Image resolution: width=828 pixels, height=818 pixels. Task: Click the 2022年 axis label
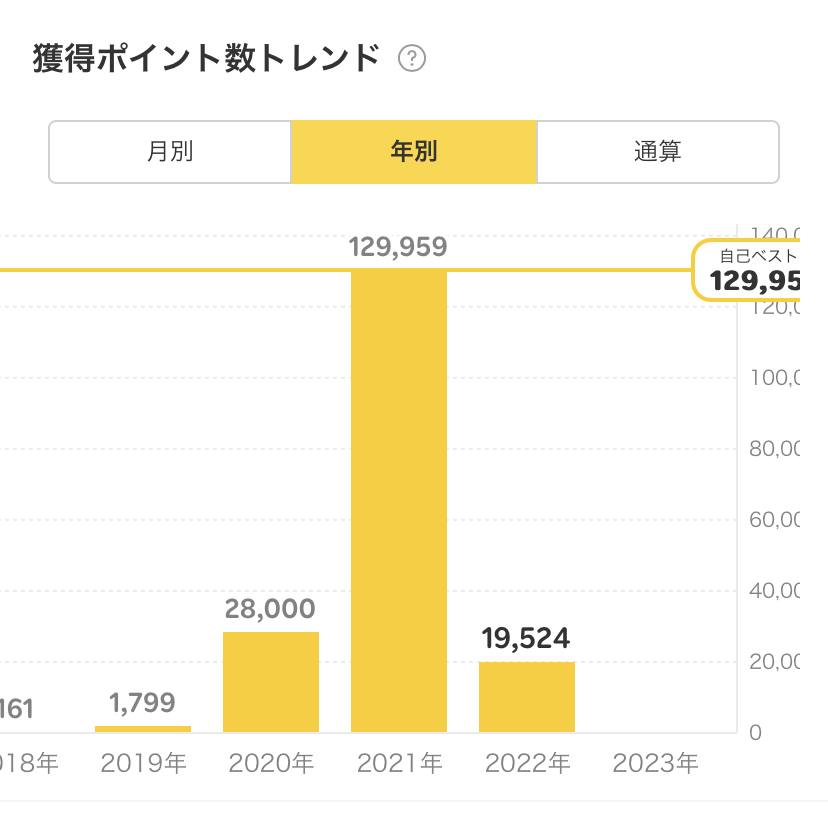527,764
